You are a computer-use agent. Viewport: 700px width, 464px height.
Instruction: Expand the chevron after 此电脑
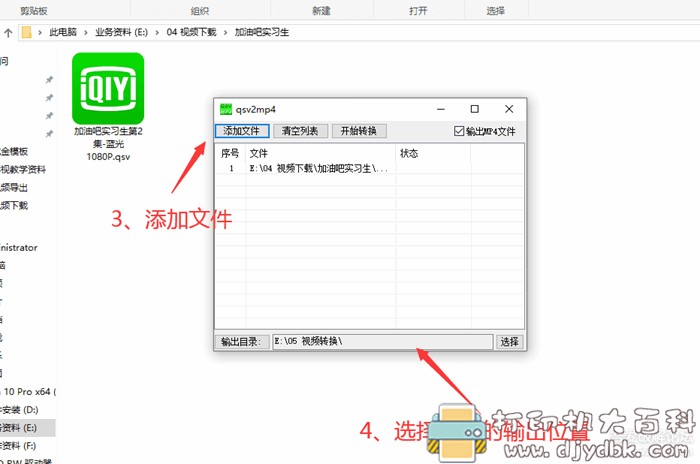[86, 32]
